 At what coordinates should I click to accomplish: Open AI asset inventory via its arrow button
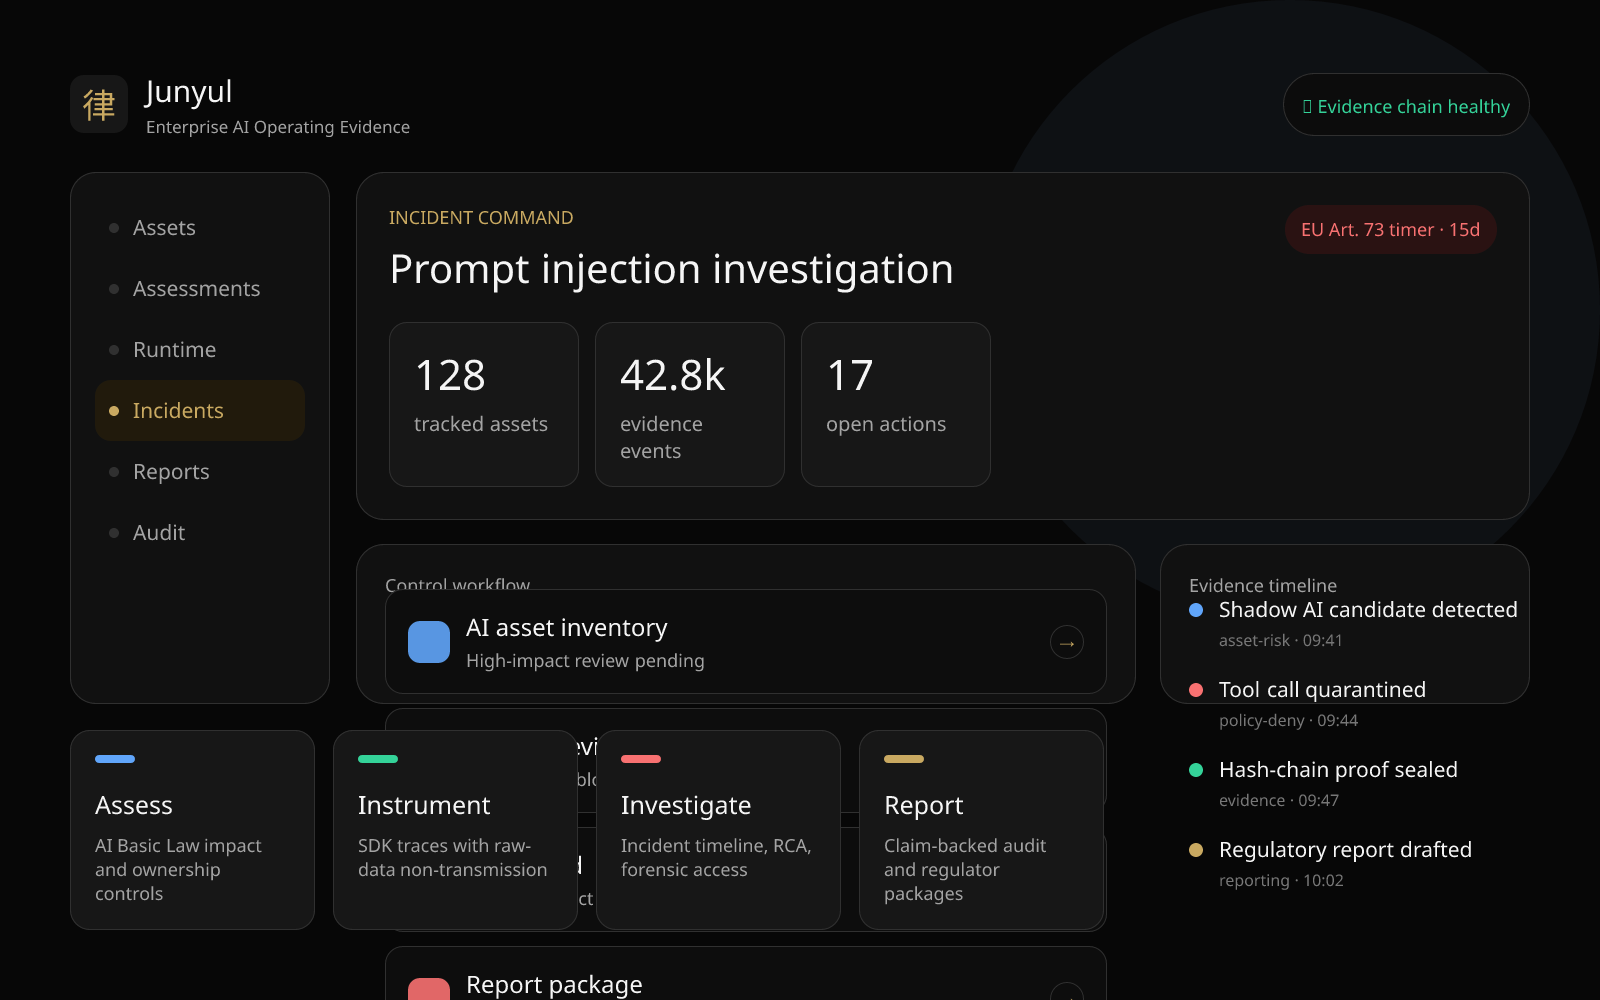click(1067, 642)
